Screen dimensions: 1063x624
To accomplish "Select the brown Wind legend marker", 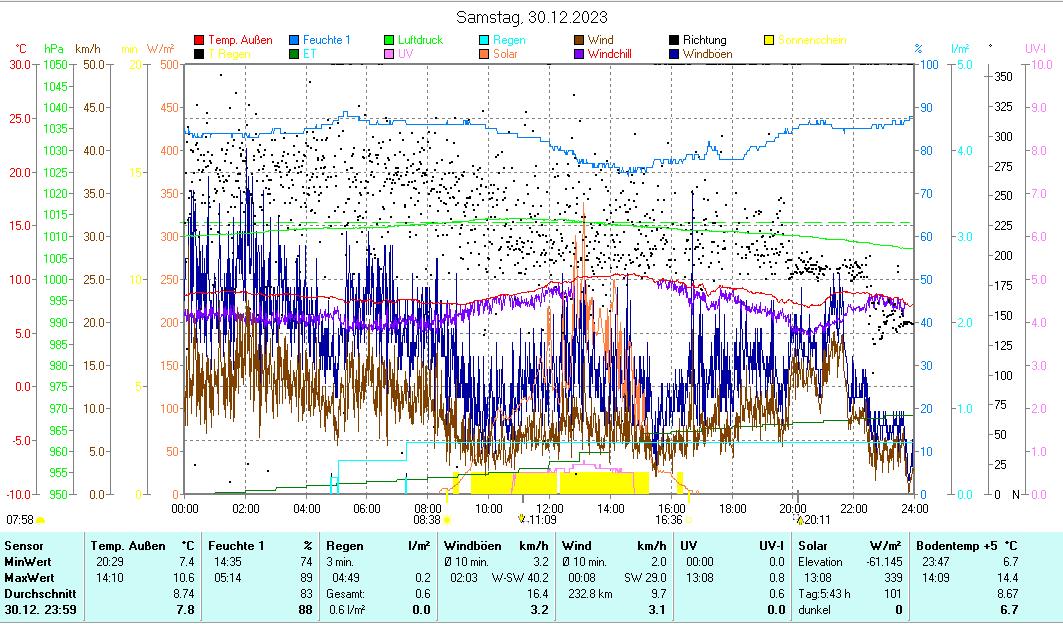I will click(580, 41).
